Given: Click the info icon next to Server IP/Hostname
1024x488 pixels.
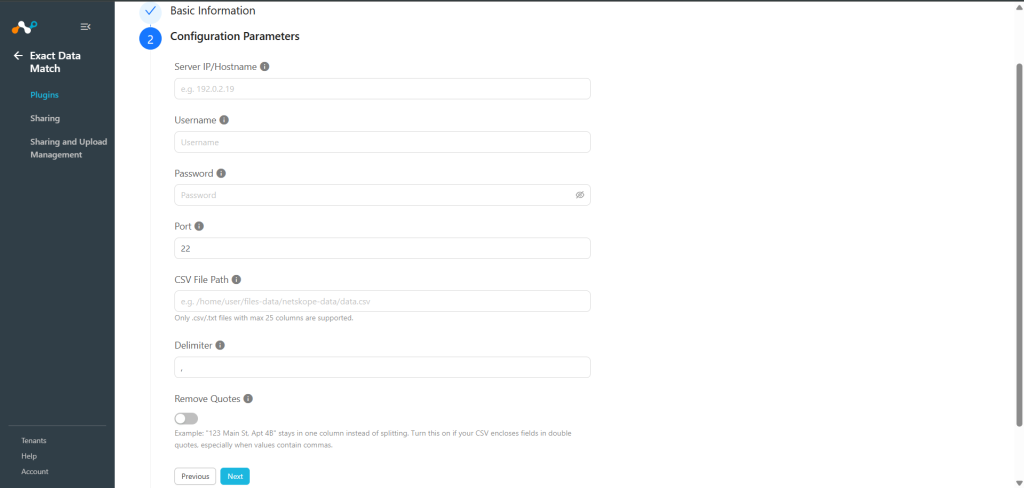Looking at the screenshot, I should 264,67.
